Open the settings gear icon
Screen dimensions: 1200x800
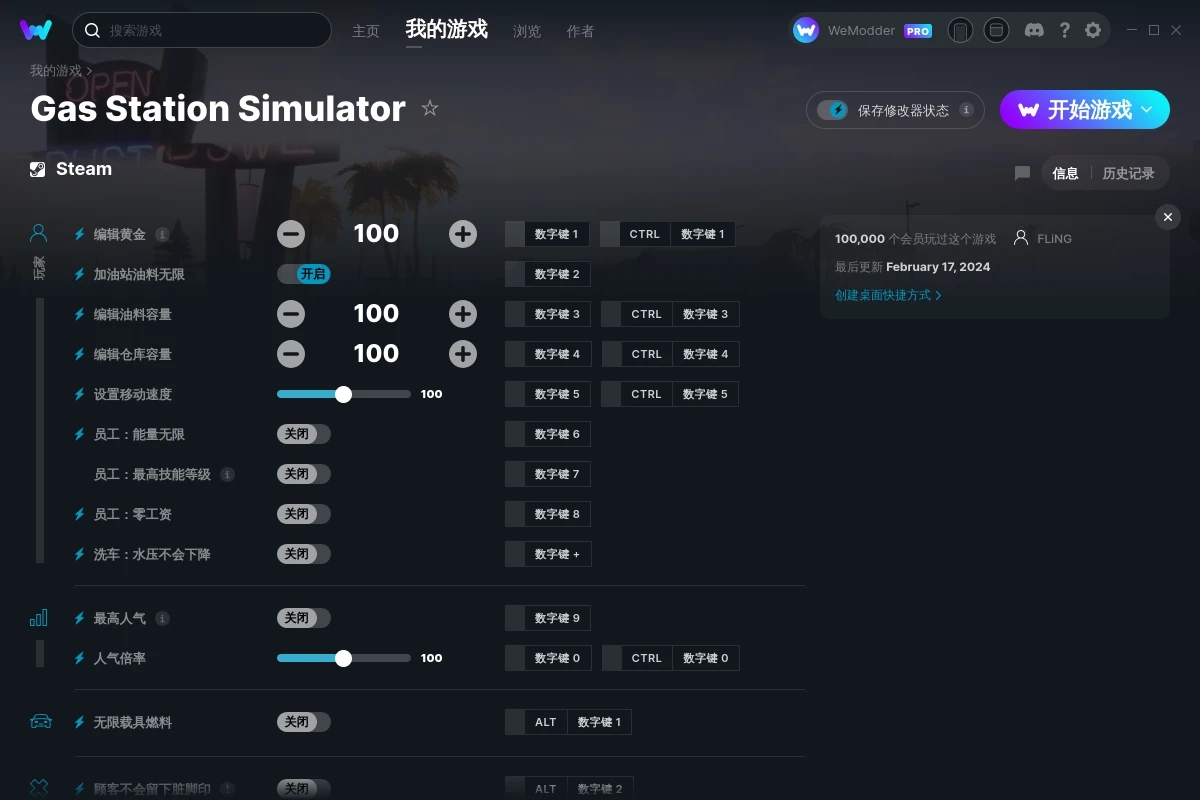coord(1093,30)
